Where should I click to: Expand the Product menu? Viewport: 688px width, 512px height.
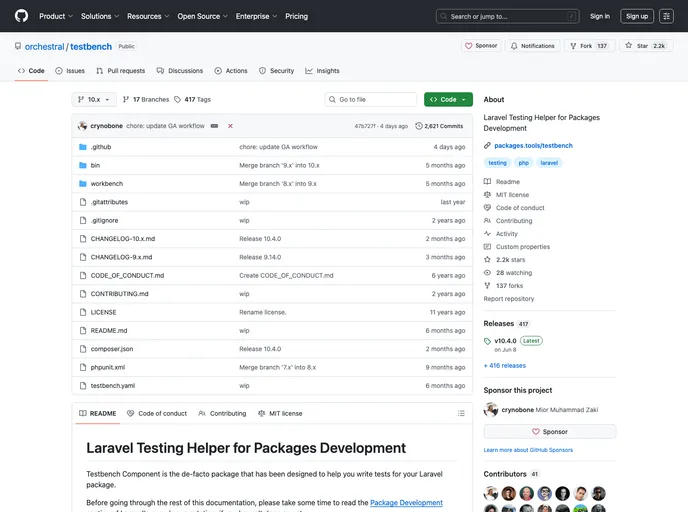point(56,16)
